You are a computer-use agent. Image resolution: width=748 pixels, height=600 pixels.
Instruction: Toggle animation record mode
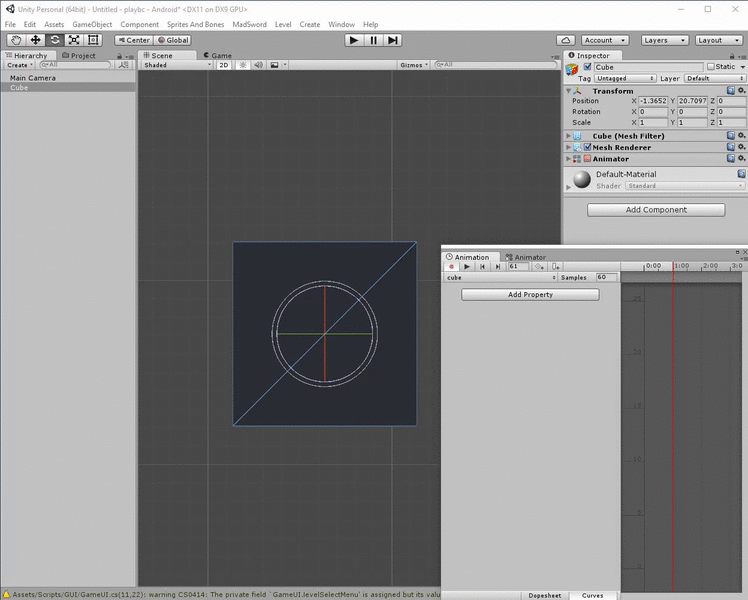pyautogui.click(x=451, y=267)
